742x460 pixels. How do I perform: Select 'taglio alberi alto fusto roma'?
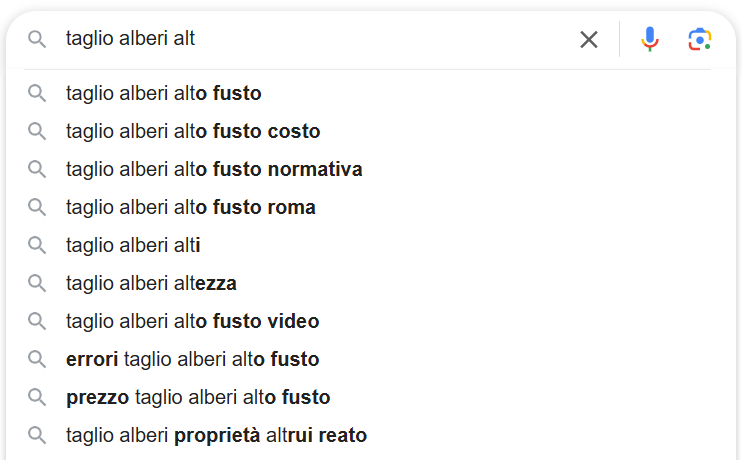pos(190,208)
